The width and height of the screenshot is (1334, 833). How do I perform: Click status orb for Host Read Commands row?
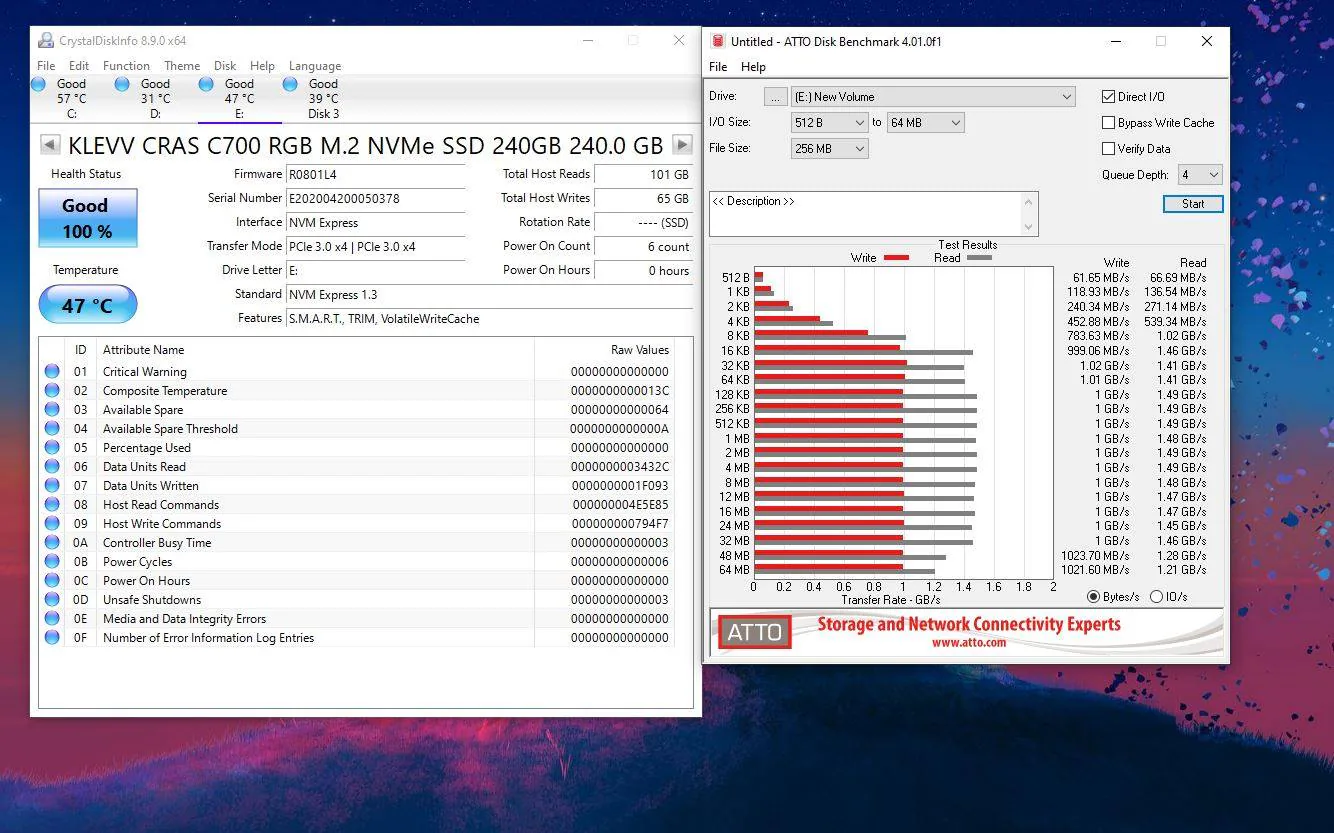click(x=52, y=505)
